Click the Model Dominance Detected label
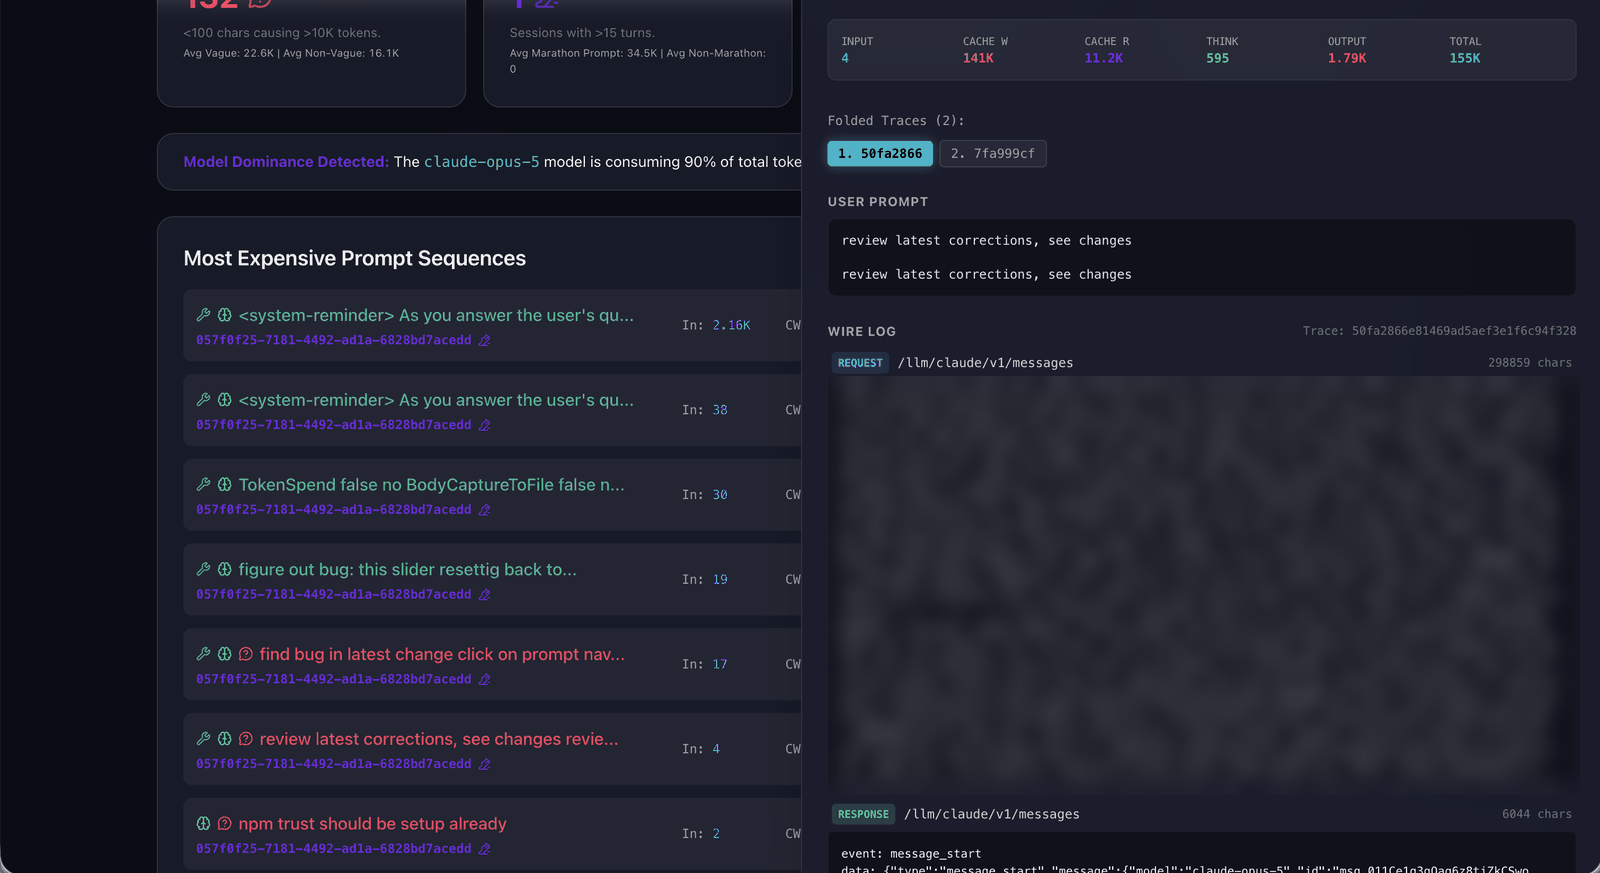Screen dimensions: 1600x873 286,162
